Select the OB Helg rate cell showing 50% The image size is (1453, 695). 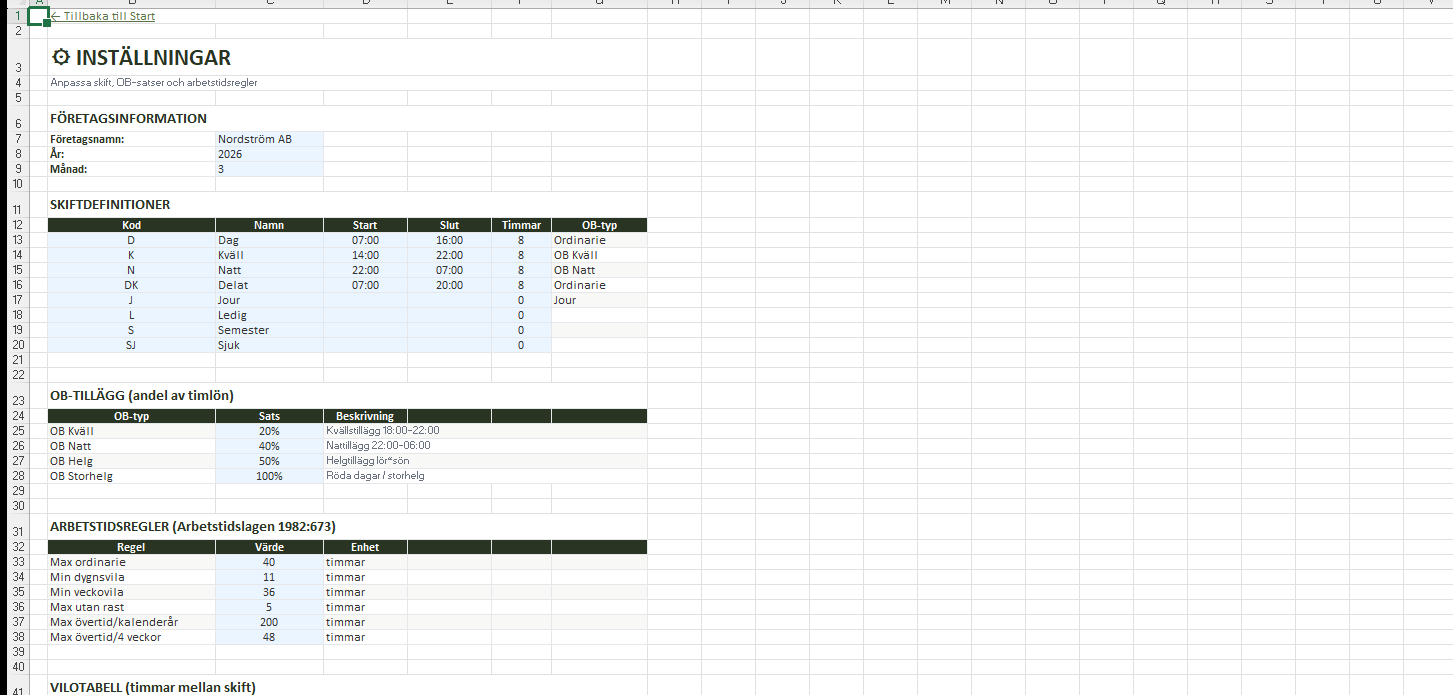268,461
